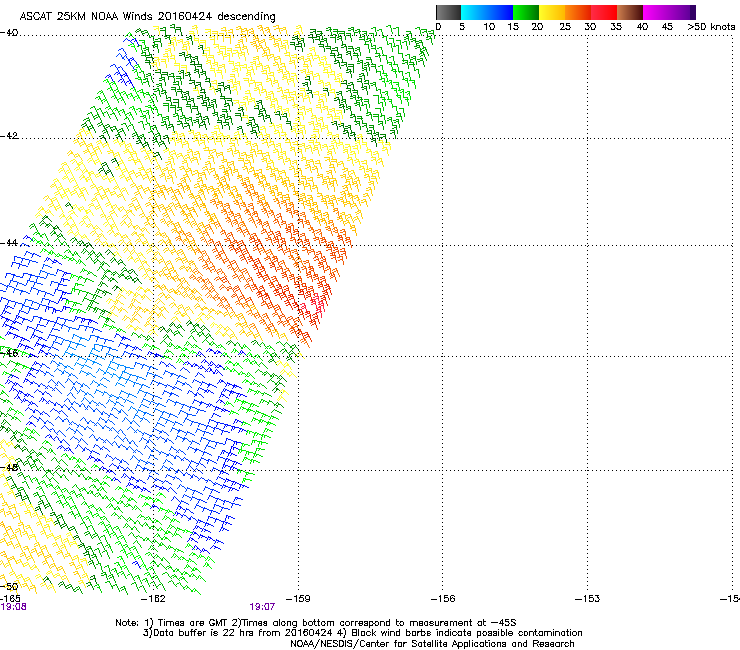The image size is (740, 650).
Task: Click the gray 0-5 knots color swatch
Action: pyautogui.click(x=448, y=12)
